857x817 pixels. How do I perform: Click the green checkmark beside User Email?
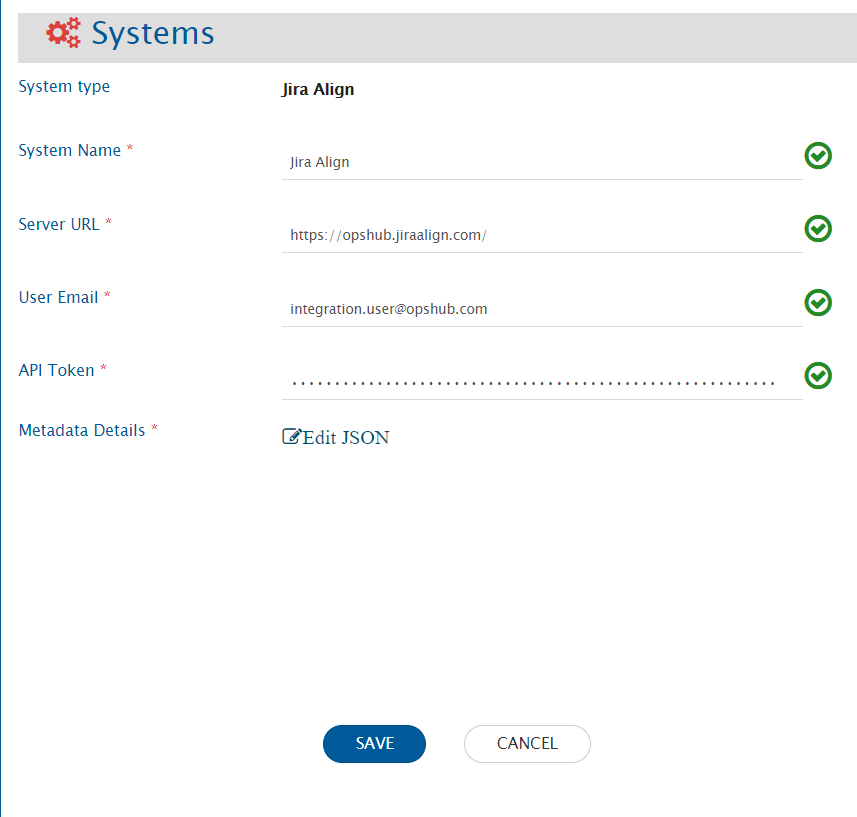coord(818,302)
